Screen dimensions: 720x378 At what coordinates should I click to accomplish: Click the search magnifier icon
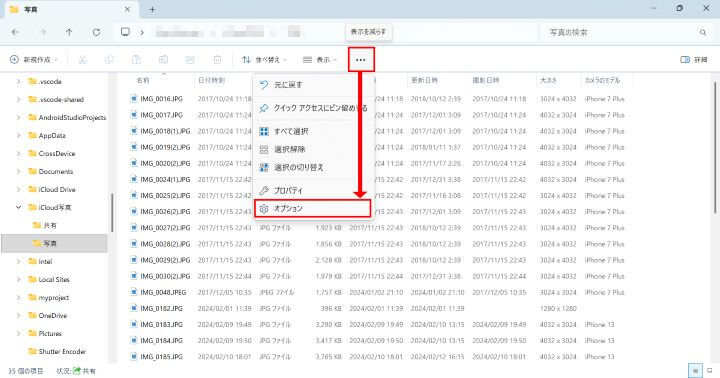pyautogui.click(x=703, y=33)
